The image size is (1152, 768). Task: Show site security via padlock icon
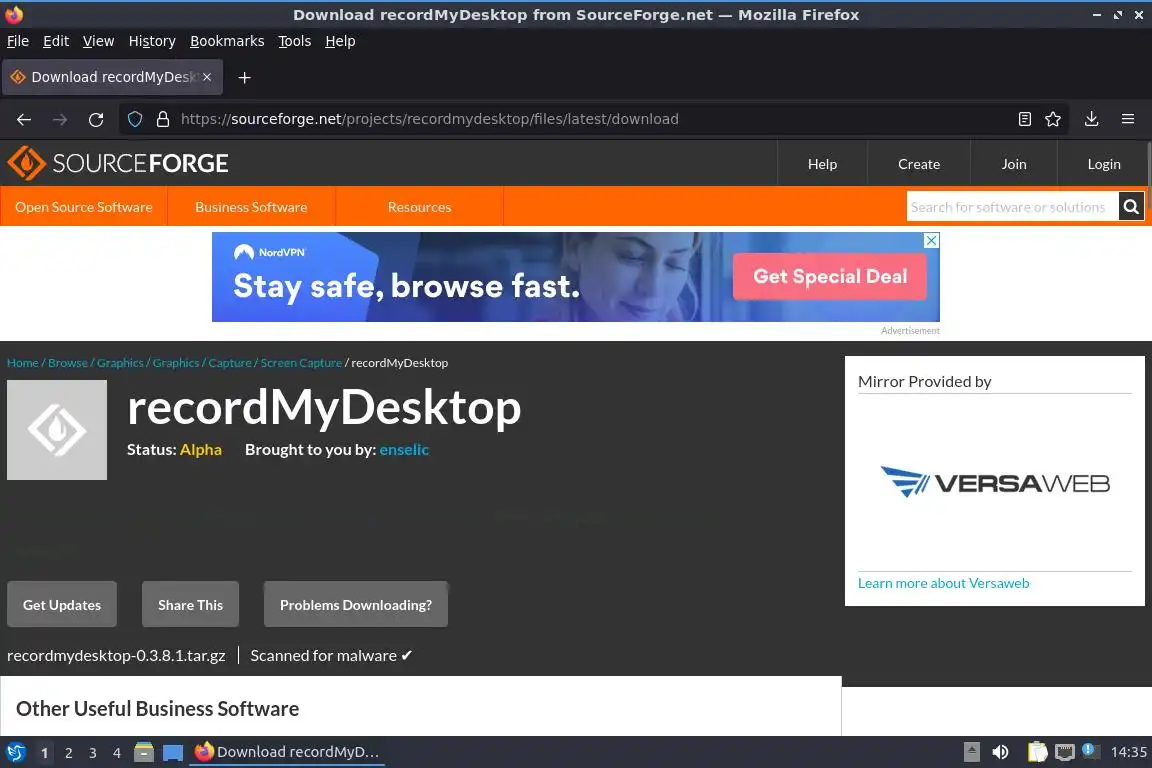click(163, 119)
